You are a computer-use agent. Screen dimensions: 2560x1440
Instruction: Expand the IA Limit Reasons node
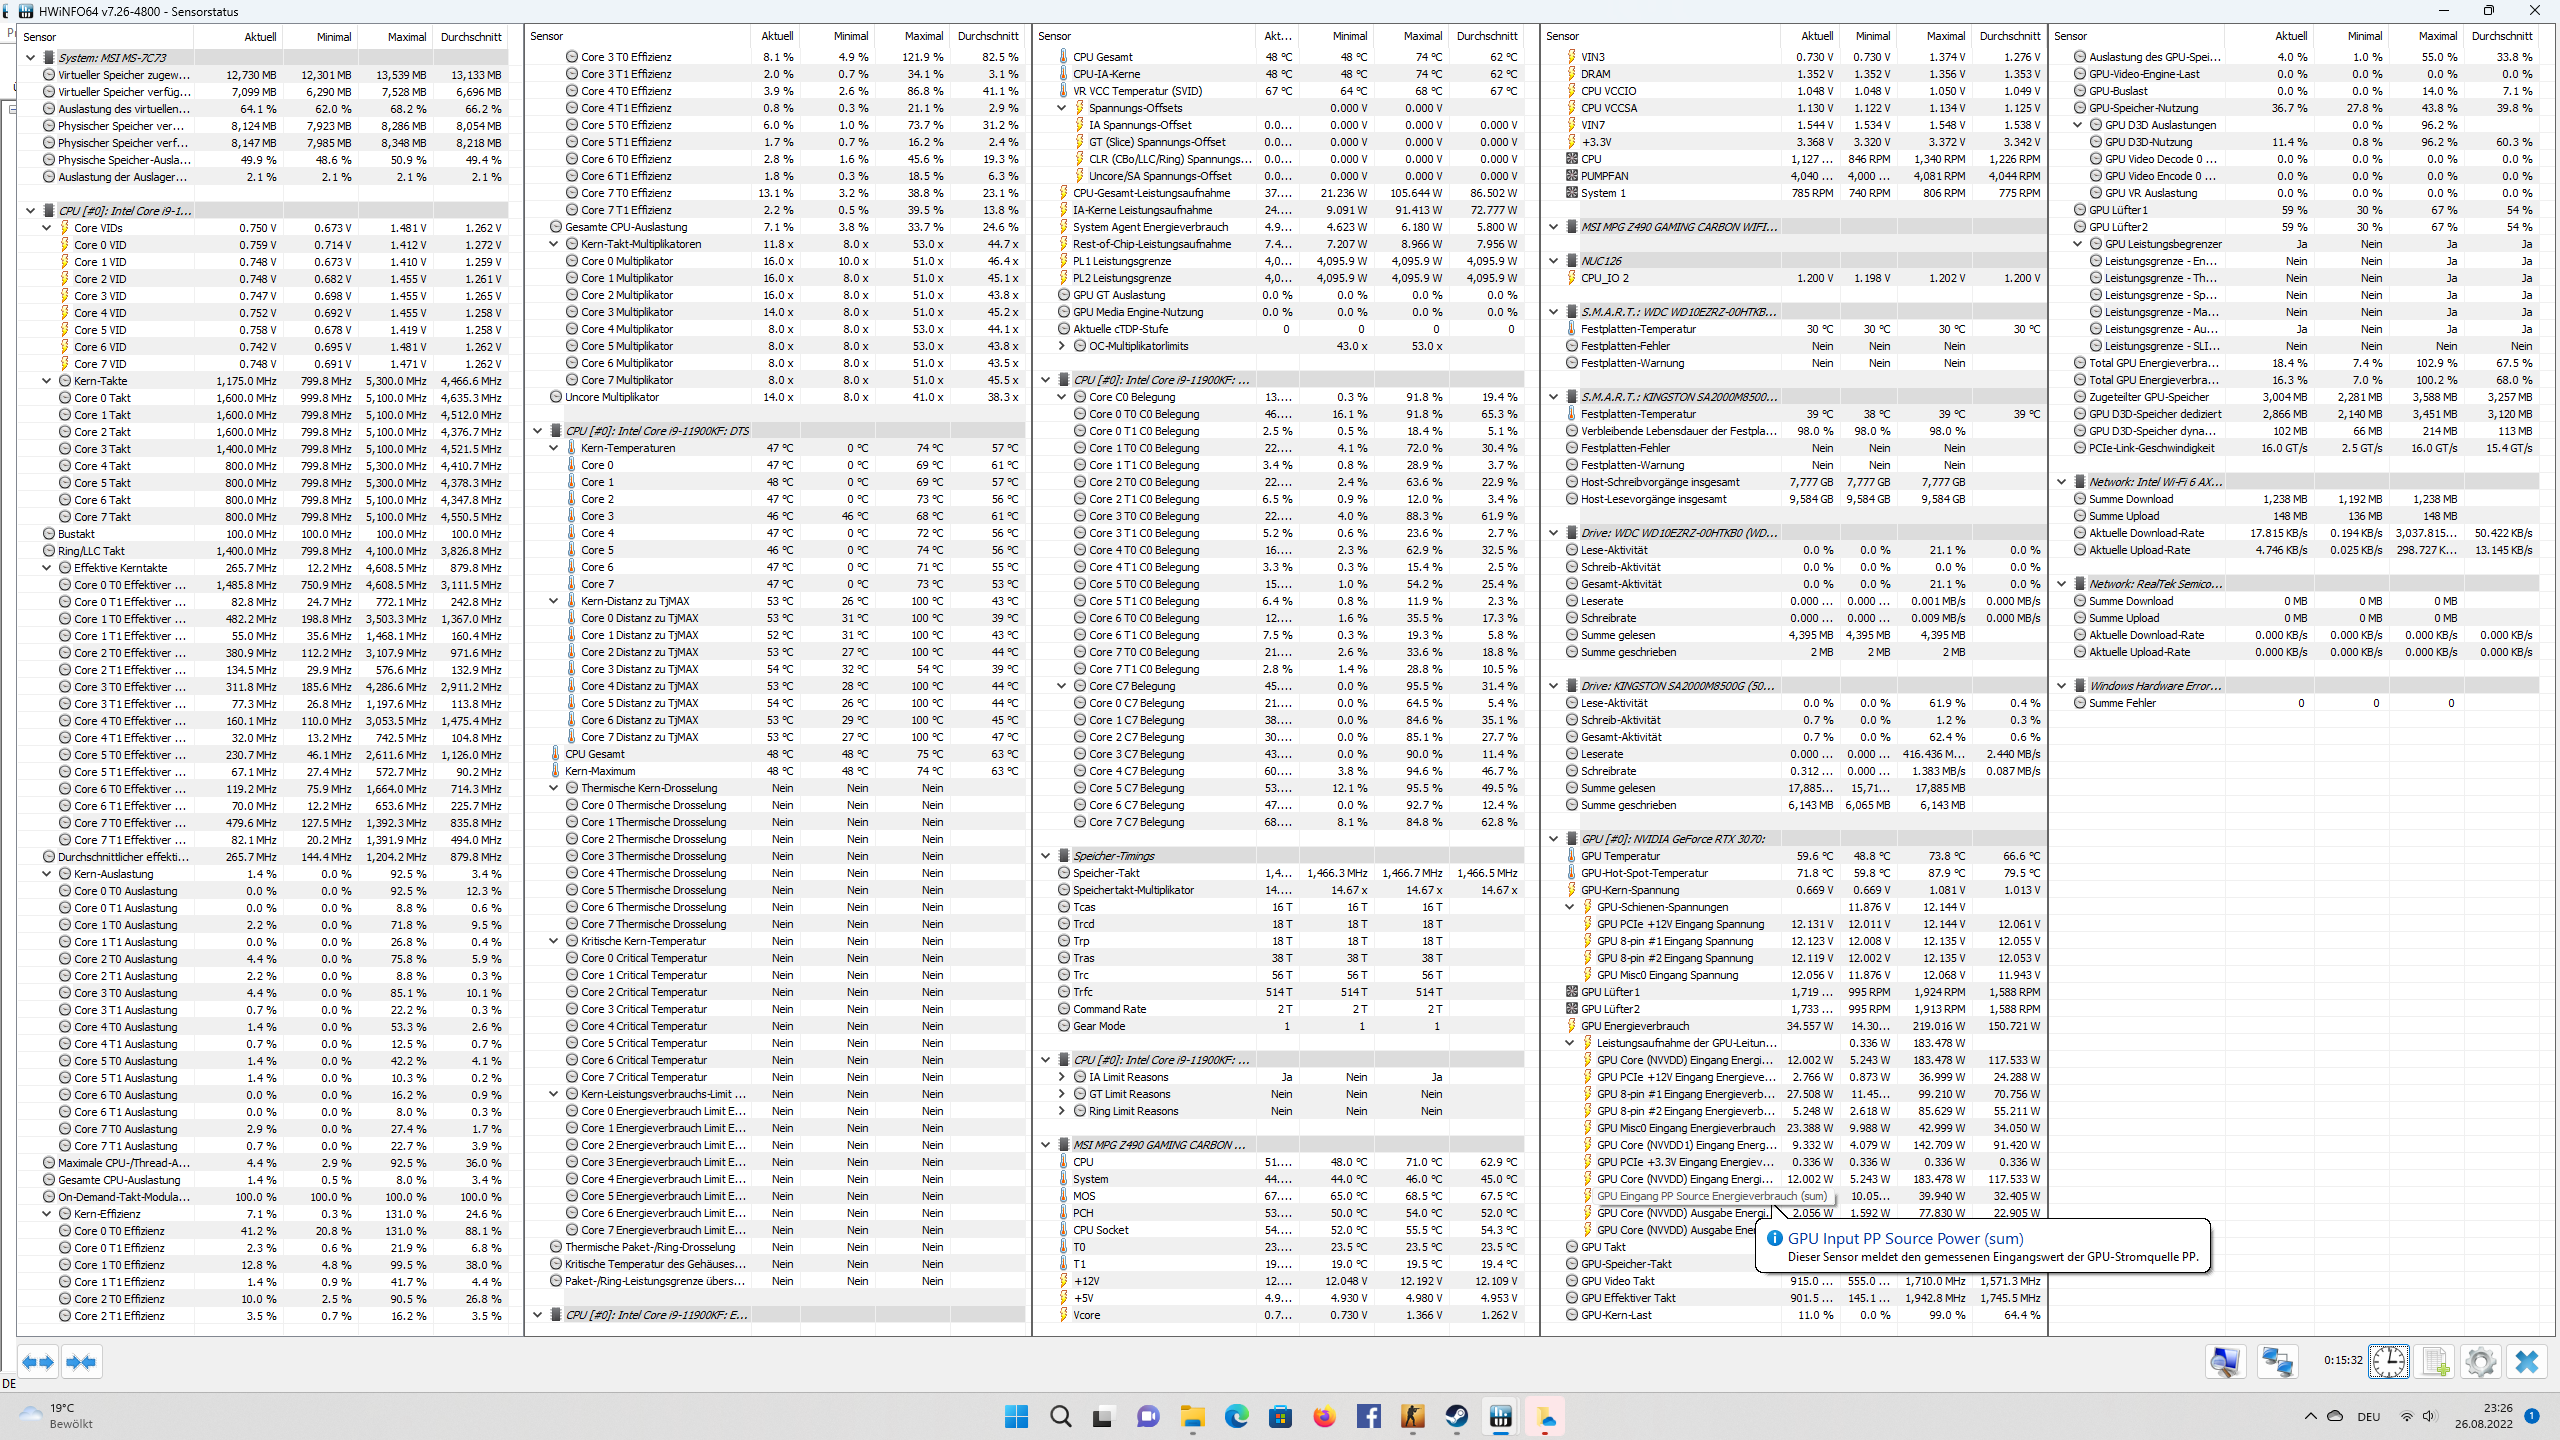pos(1062,1077)
